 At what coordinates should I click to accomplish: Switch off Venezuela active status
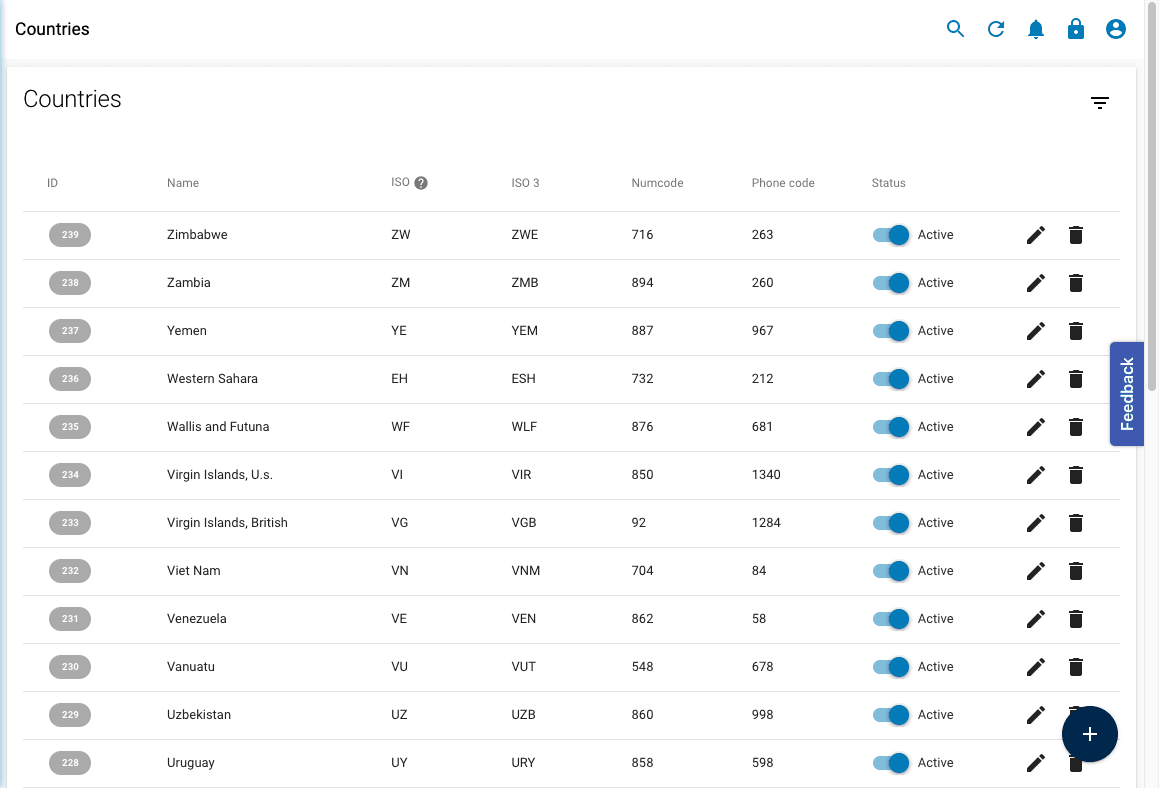891,619
